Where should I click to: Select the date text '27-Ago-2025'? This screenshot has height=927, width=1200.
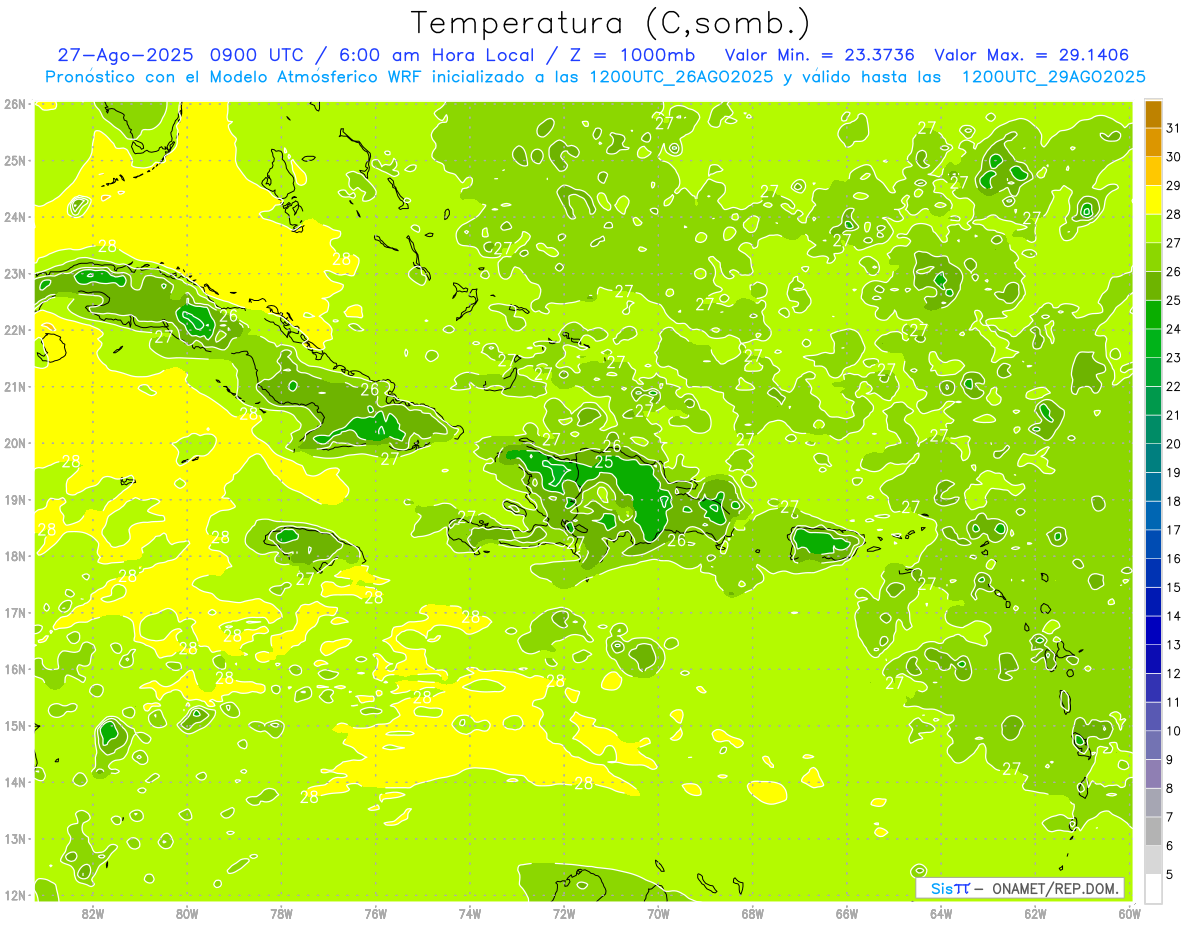[x=124, y=55]
